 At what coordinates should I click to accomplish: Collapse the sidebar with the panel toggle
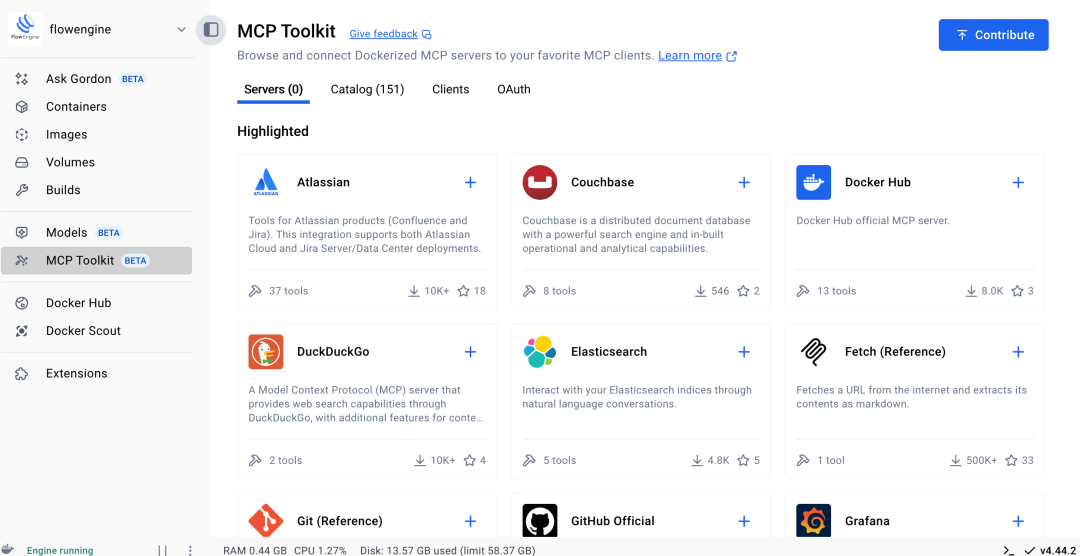pyautogui.click(x=211, y=30)
